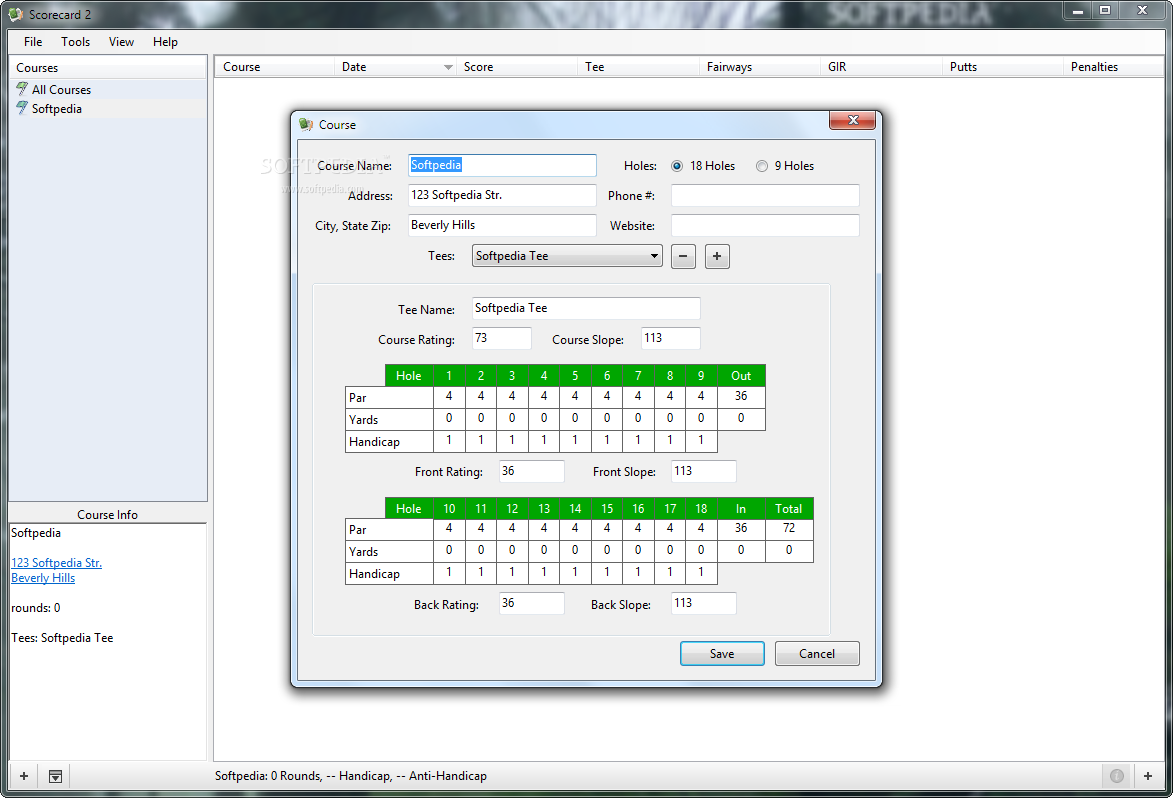Viewport: 1173px width, 798px height.
Task: Click Par cell for hole 1
Action: [x=449, y=396]
